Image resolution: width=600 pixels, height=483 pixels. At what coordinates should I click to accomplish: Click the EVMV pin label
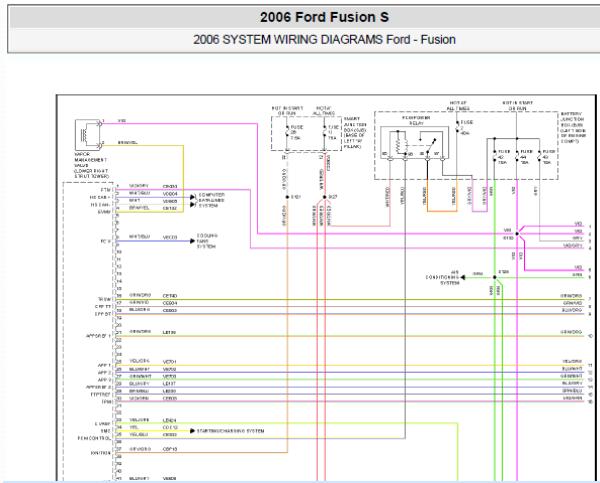click(x=104, y=212)
